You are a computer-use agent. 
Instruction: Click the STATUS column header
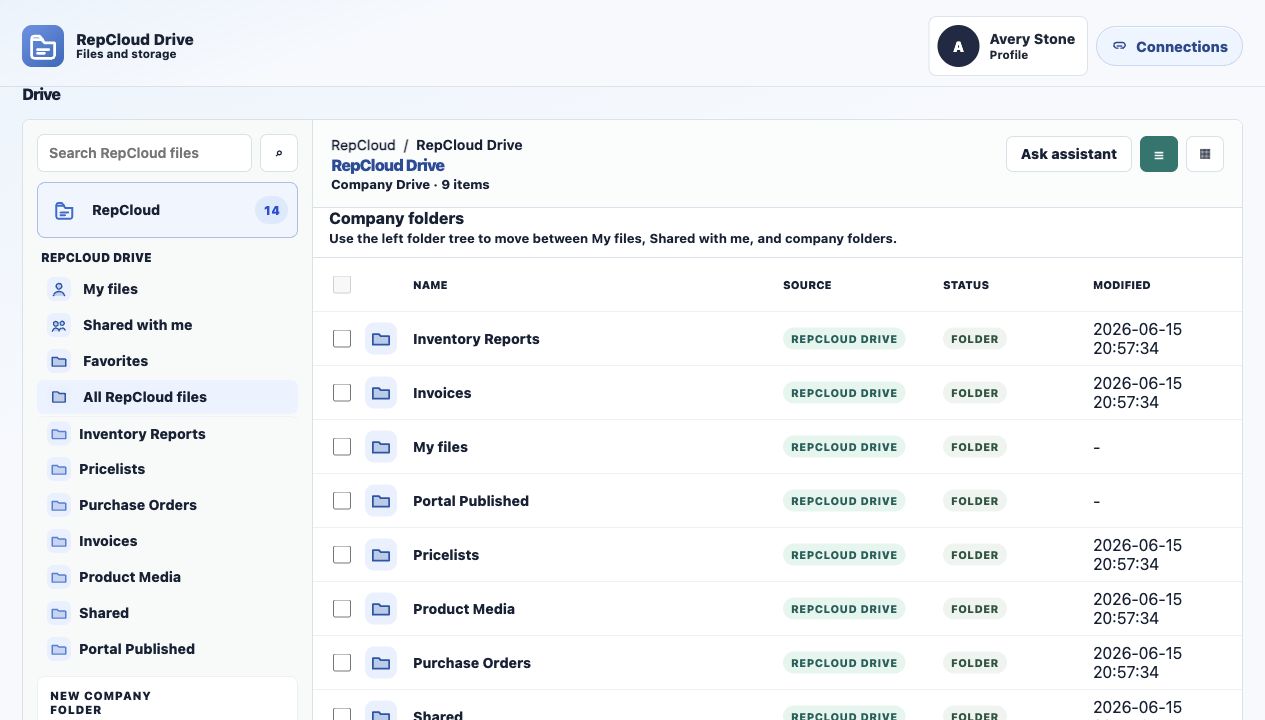(966, 285)
